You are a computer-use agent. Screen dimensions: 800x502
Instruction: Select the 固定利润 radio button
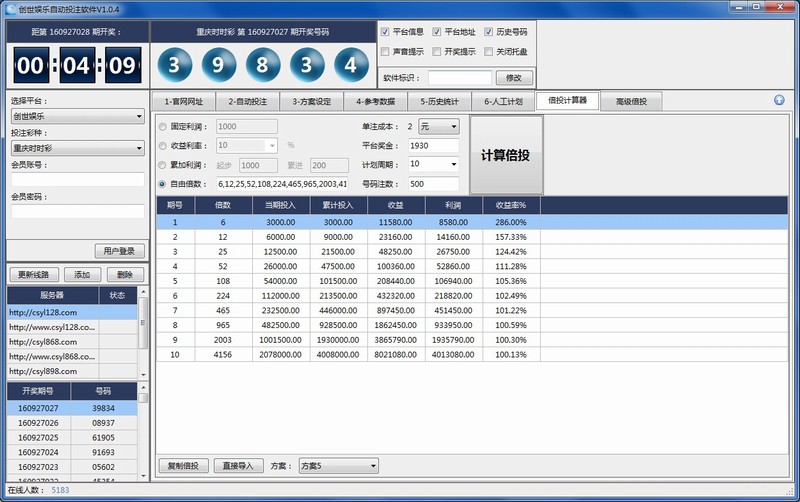163,127
